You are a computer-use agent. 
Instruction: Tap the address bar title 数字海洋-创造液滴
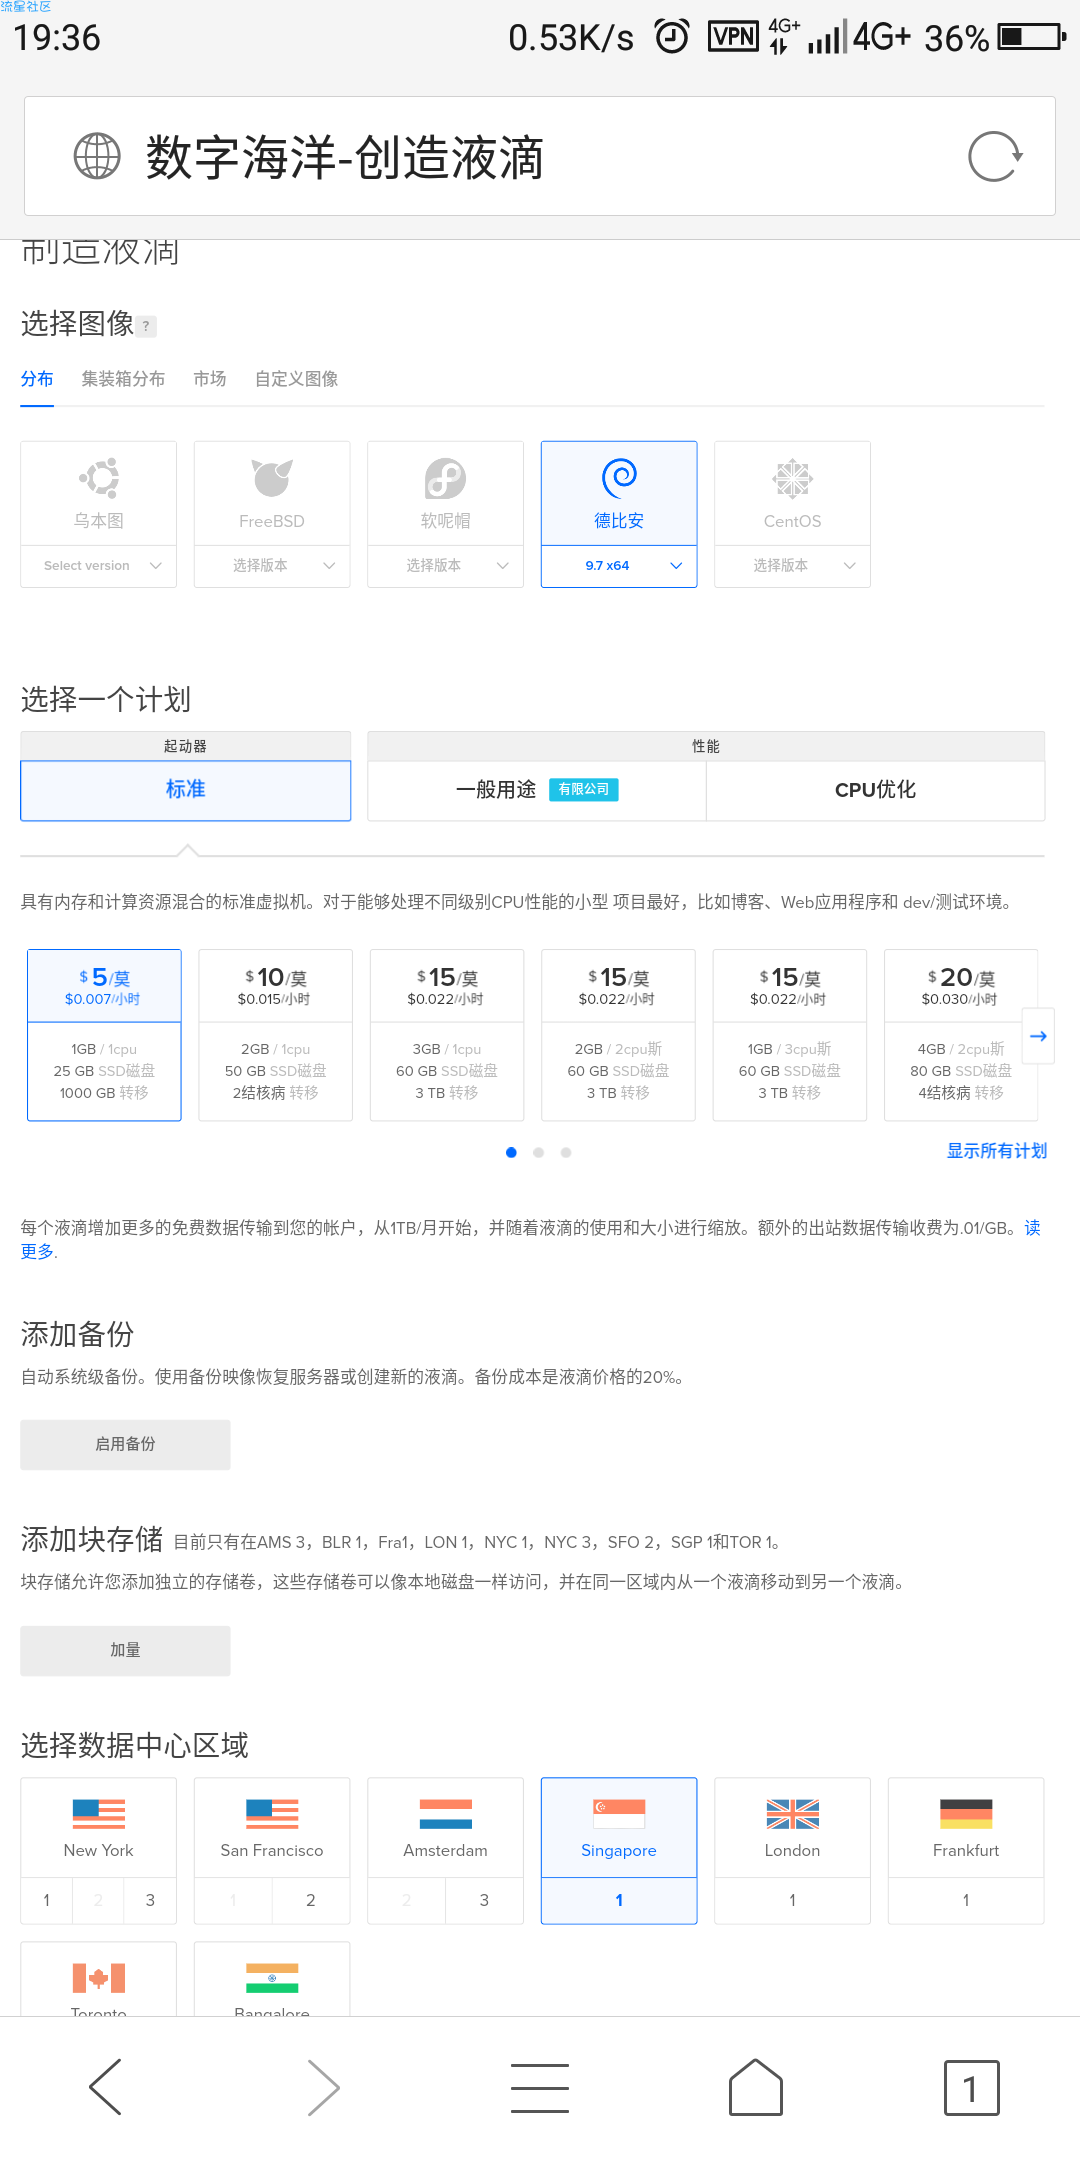pos(345,157)
